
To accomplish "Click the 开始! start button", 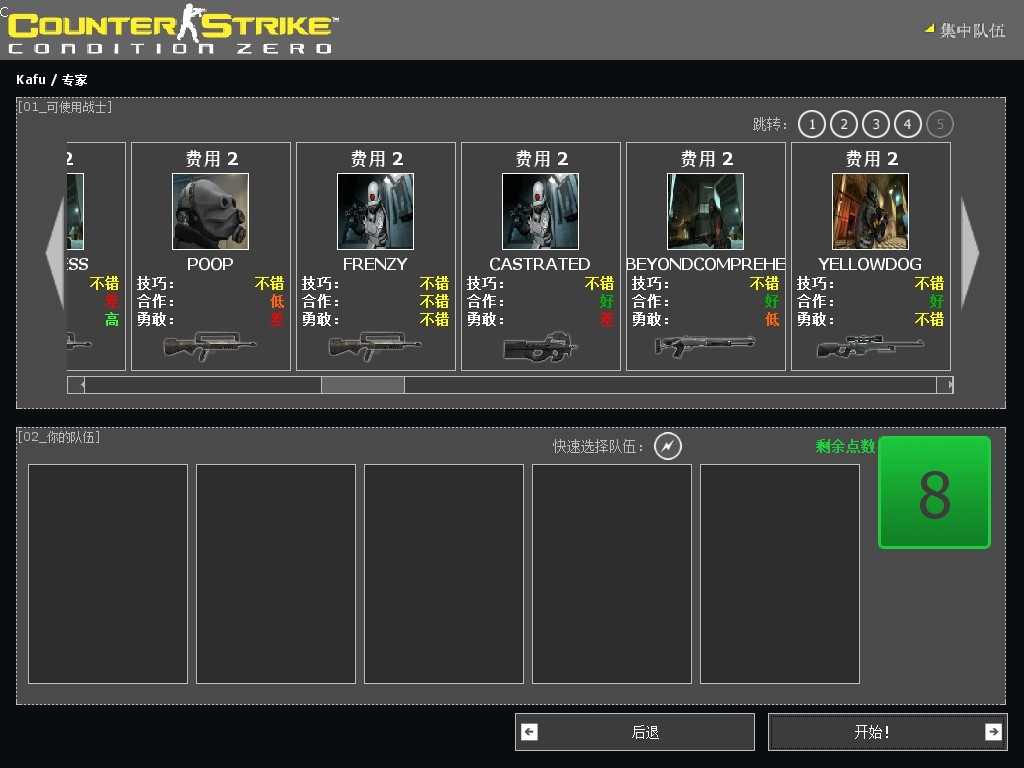I will point(888,732).
